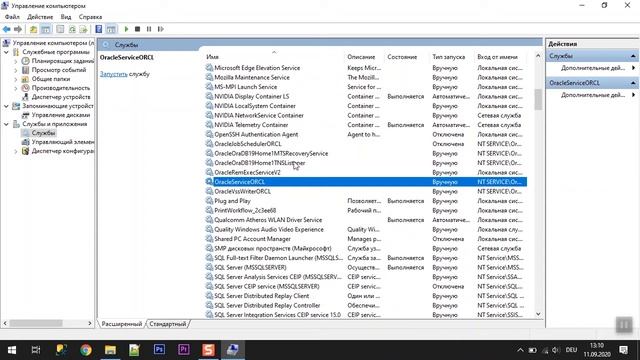Expand the Диспетчер конфигурации node
Image resolution: width=640 pixels, height=360 pixels.
point(16,151)
